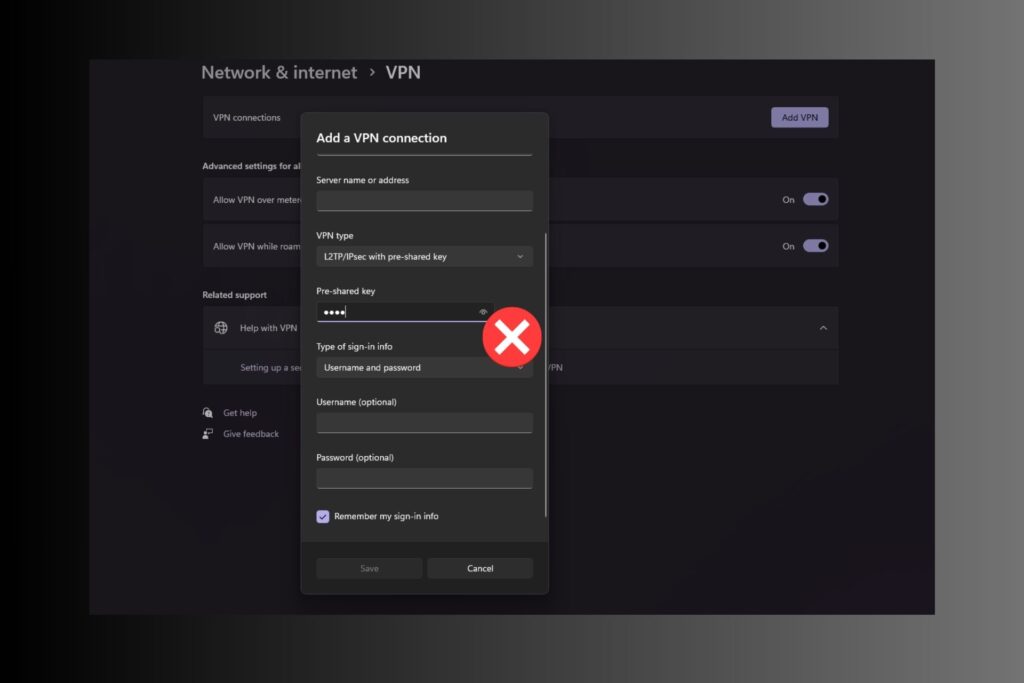The height and width of the screenshot is (683, 1024).
Task: Click the globe icon beside Help with VPN
Action: pos(219,327)
